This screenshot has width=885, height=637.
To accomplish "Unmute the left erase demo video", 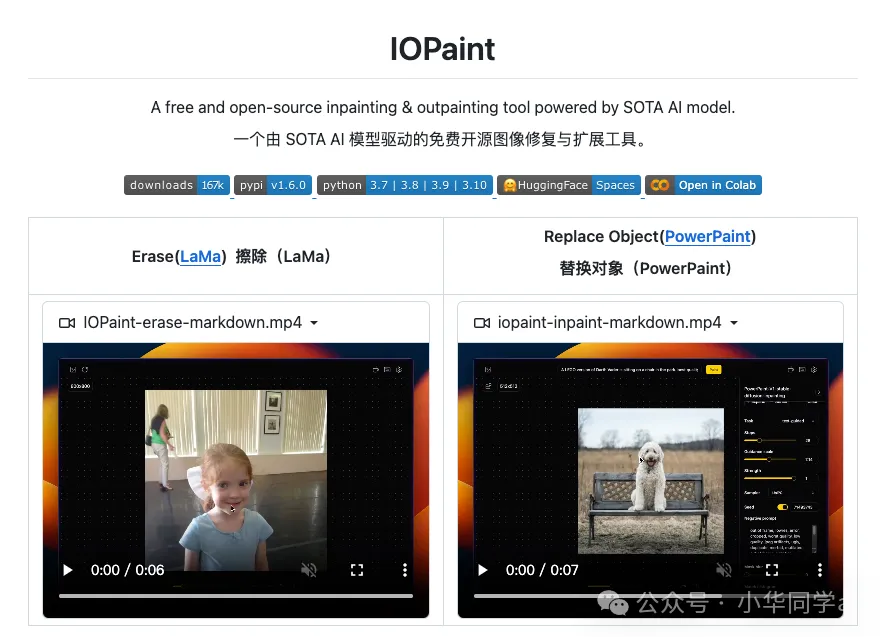I will (309, 569).
